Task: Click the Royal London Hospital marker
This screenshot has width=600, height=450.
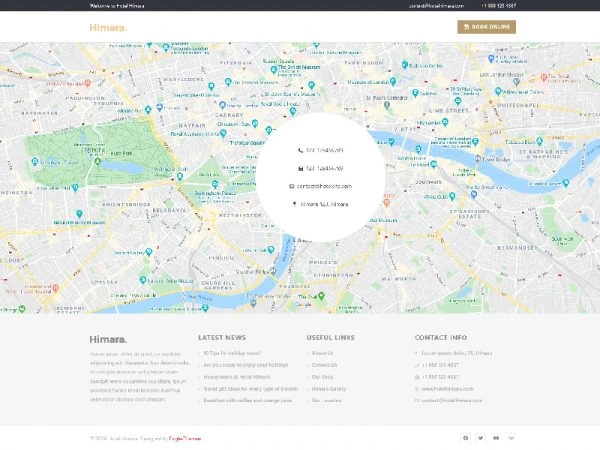Action: (x=544, y=77)
